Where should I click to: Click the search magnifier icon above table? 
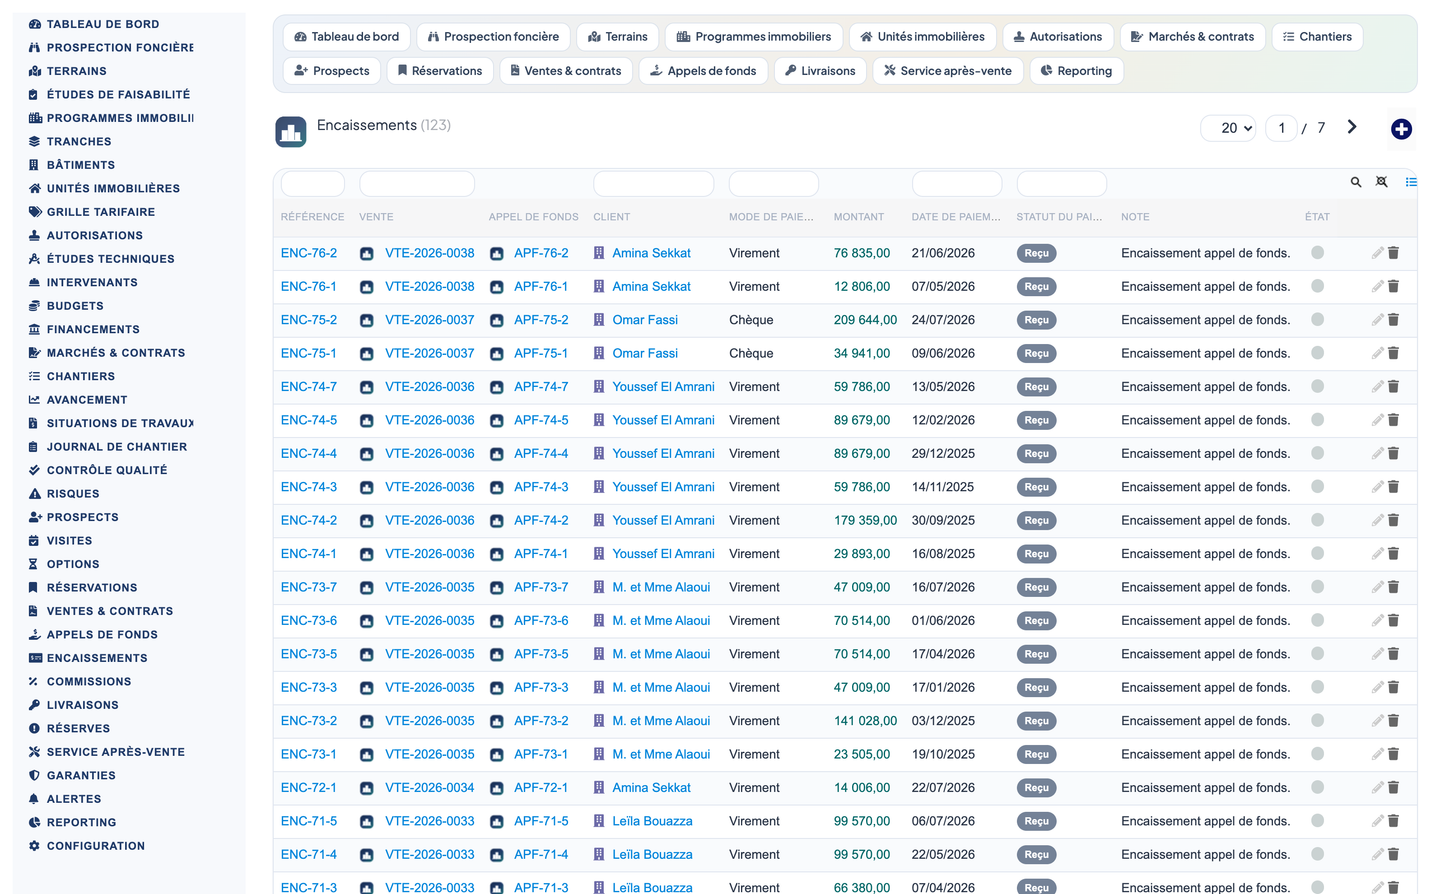click(1356, 182)
